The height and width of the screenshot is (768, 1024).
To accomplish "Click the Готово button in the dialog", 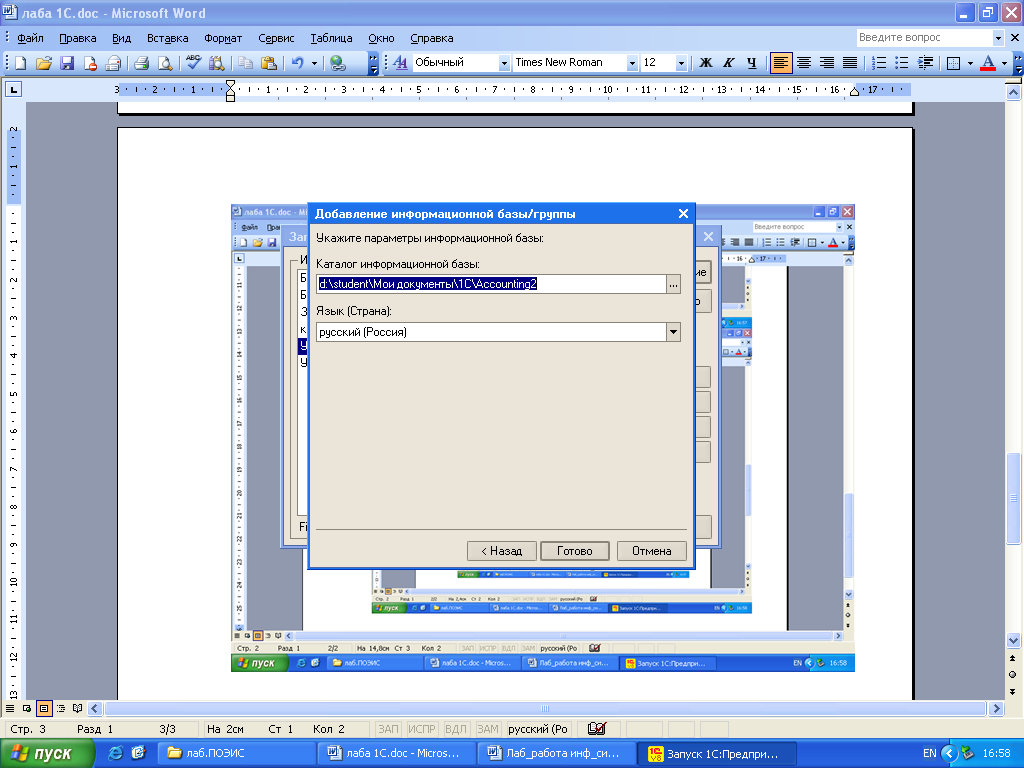I will [575, 551].
